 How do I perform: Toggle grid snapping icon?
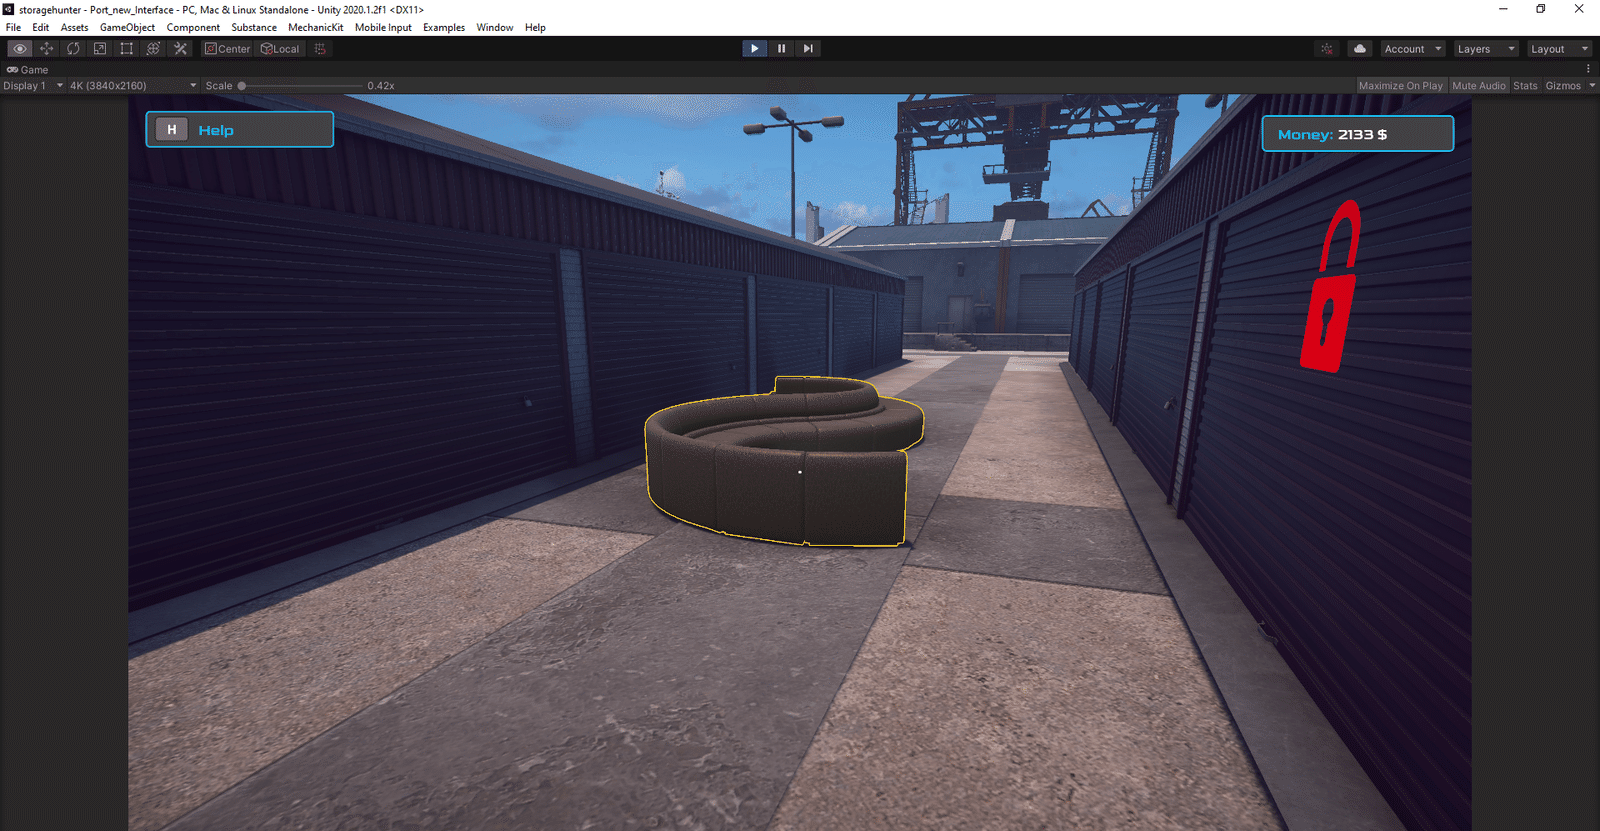320,48
